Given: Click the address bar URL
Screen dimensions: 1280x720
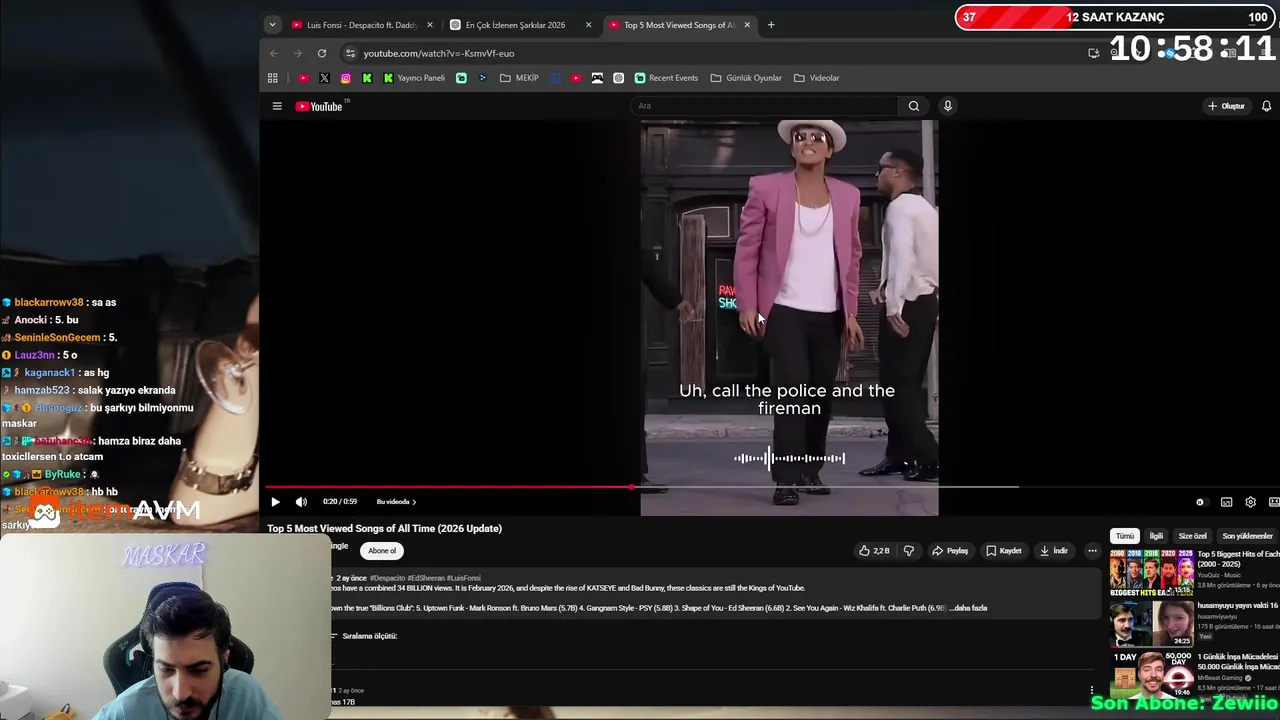Looking at the screenshot, I should click(x=439, y=53).
